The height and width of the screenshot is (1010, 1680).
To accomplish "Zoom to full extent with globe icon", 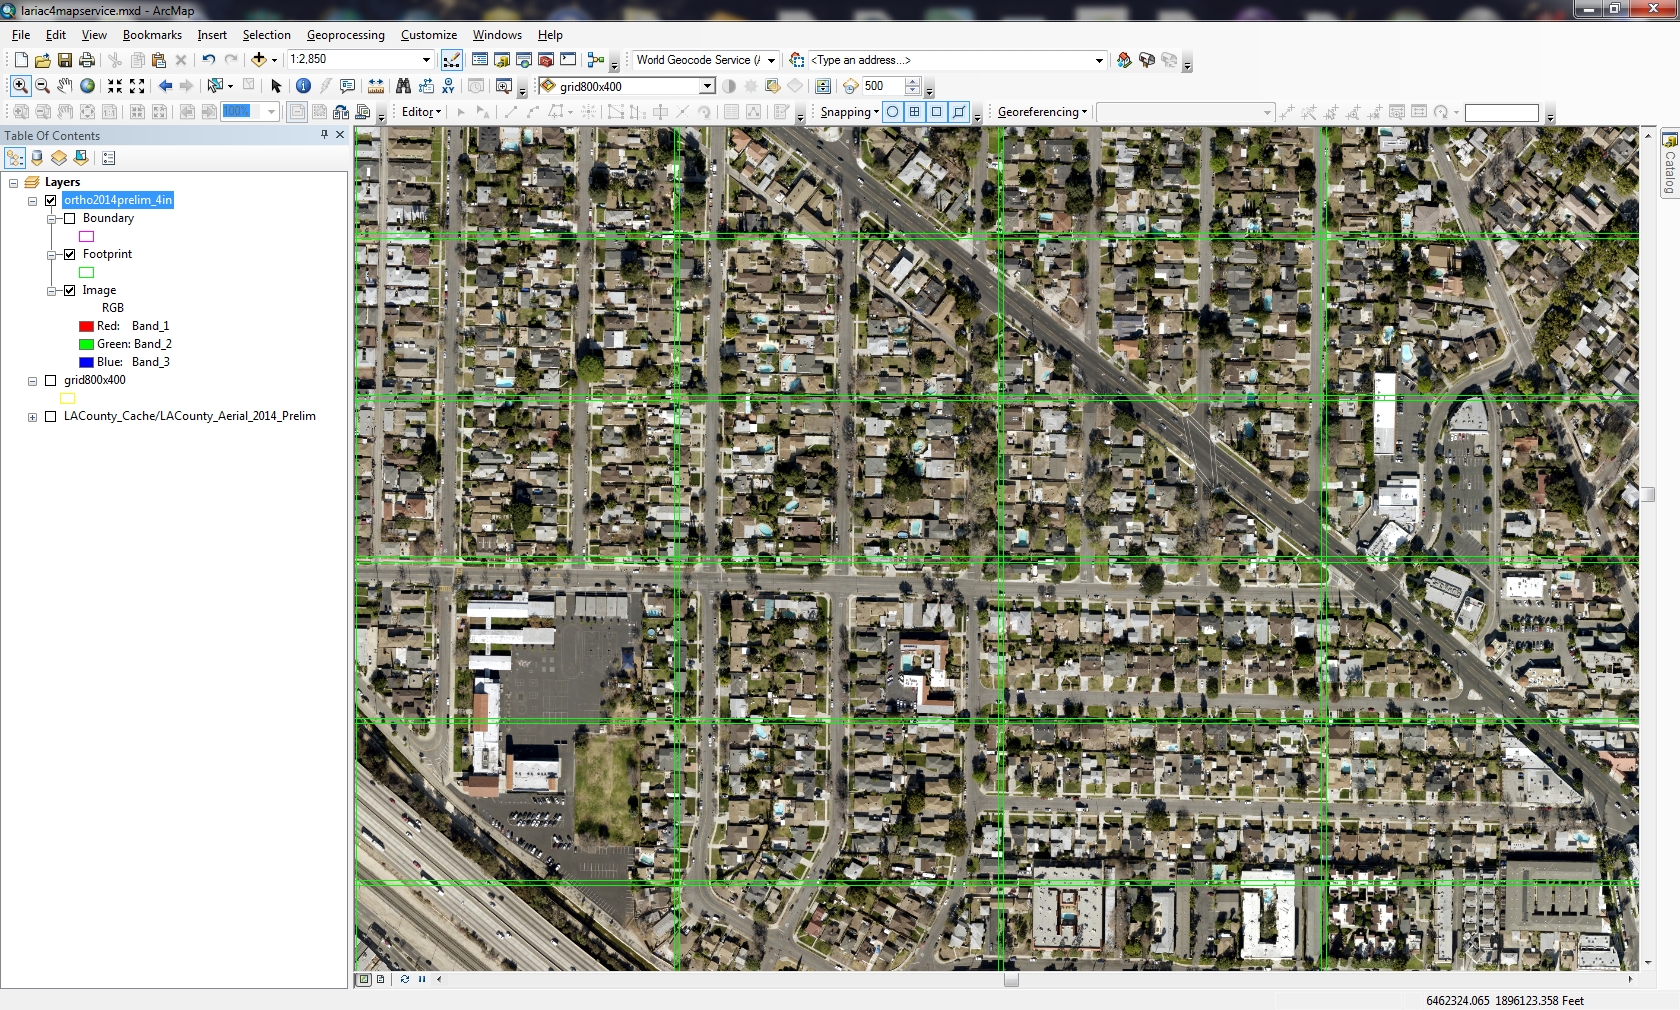I will [x=88, y=86].
